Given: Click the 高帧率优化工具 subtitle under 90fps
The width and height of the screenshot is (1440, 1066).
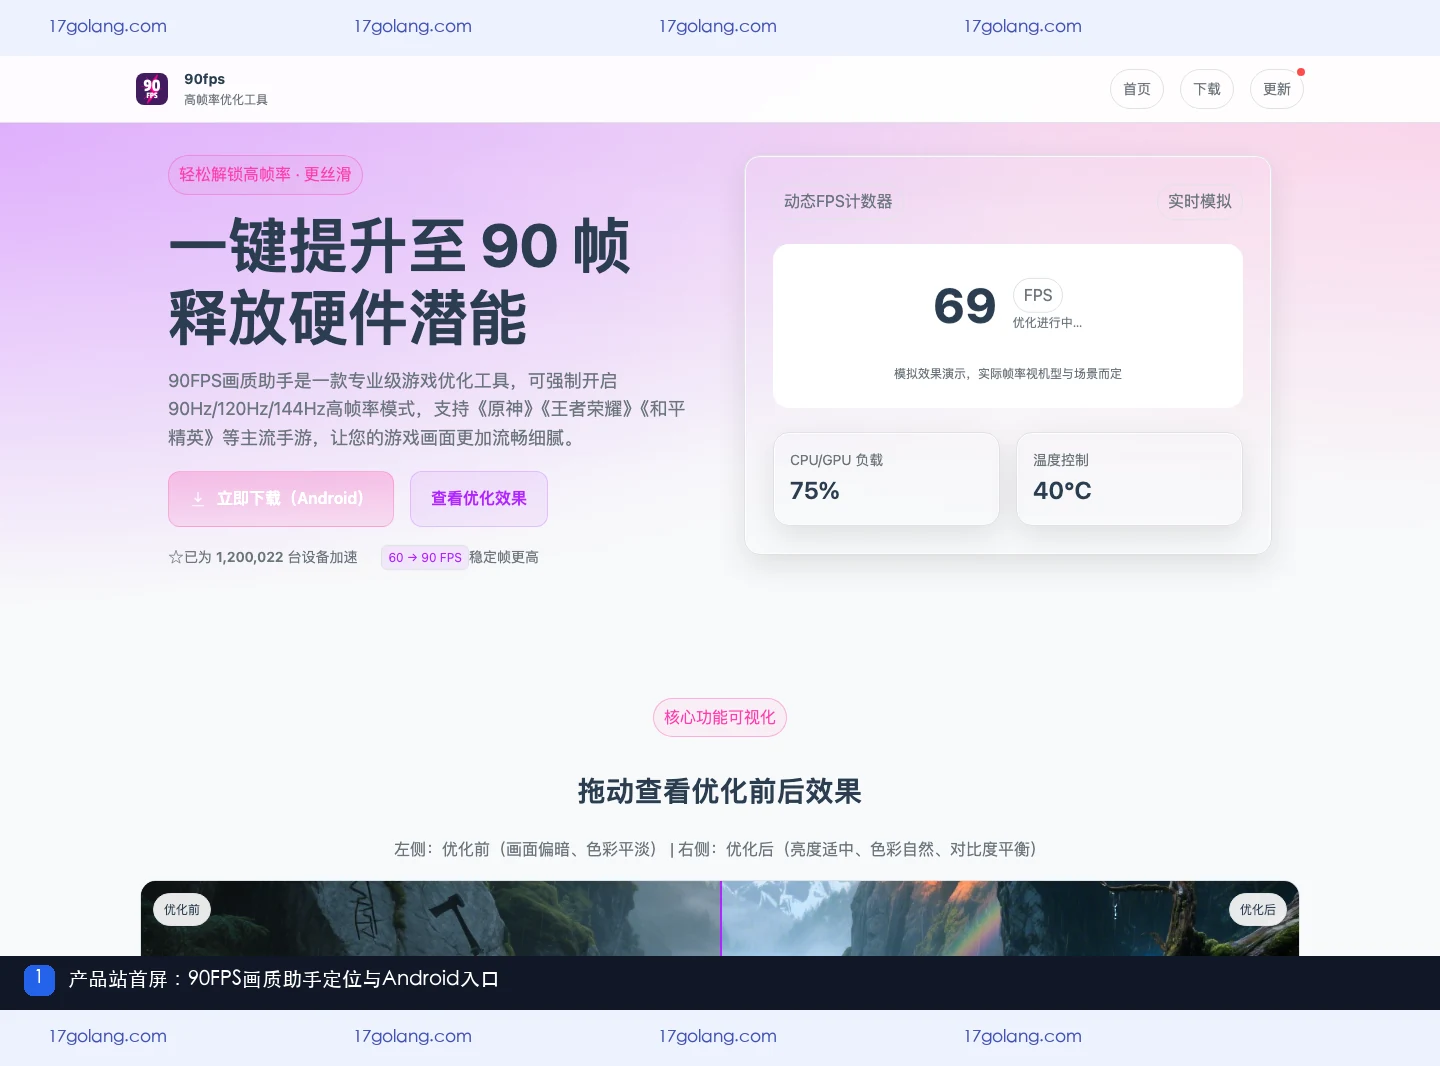Looking at the screenshot, I should click(226, 100).
